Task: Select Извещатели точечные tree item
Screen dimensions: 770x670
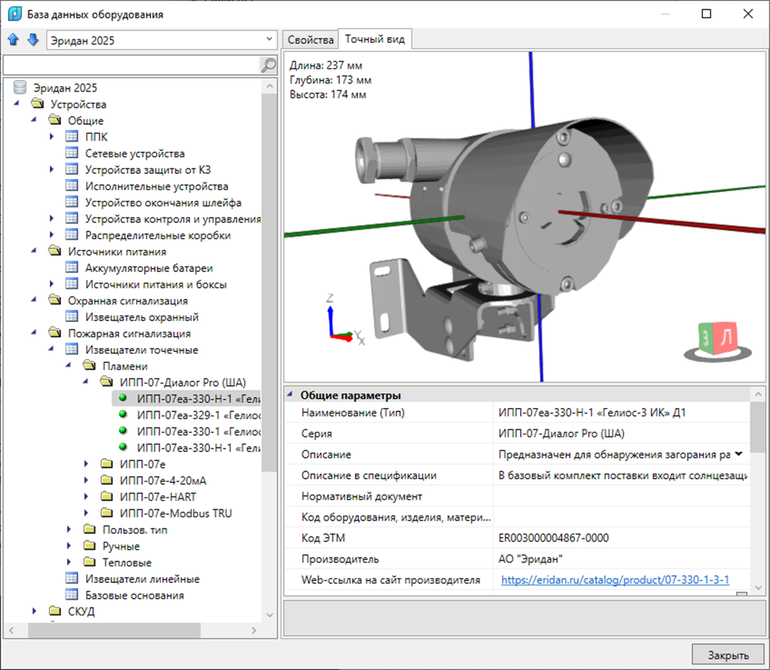Action: (x=141, y=349)
